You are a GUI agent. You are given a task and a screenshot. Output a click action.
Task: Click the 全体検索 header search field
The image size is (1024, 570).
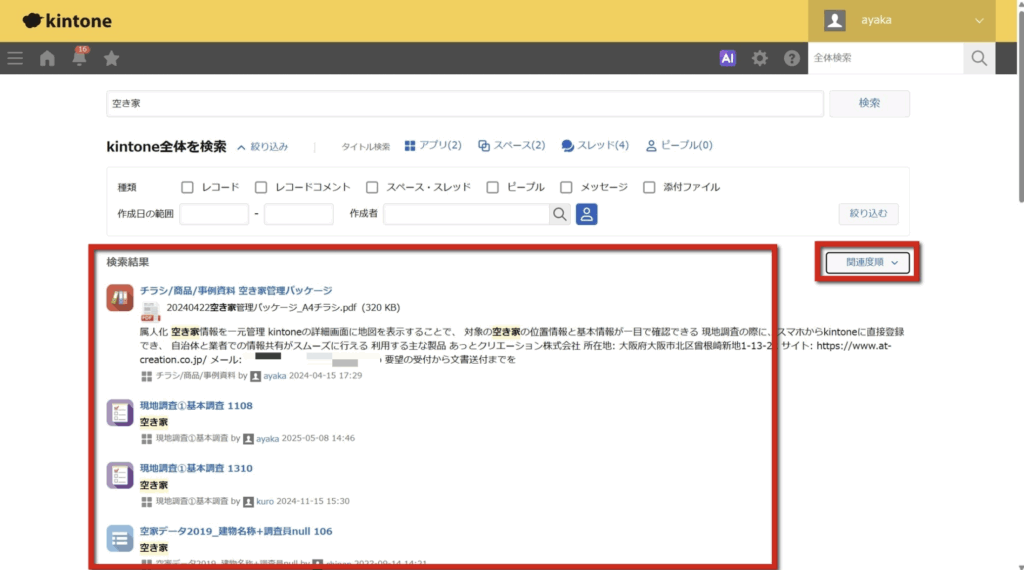coord(886,58)
